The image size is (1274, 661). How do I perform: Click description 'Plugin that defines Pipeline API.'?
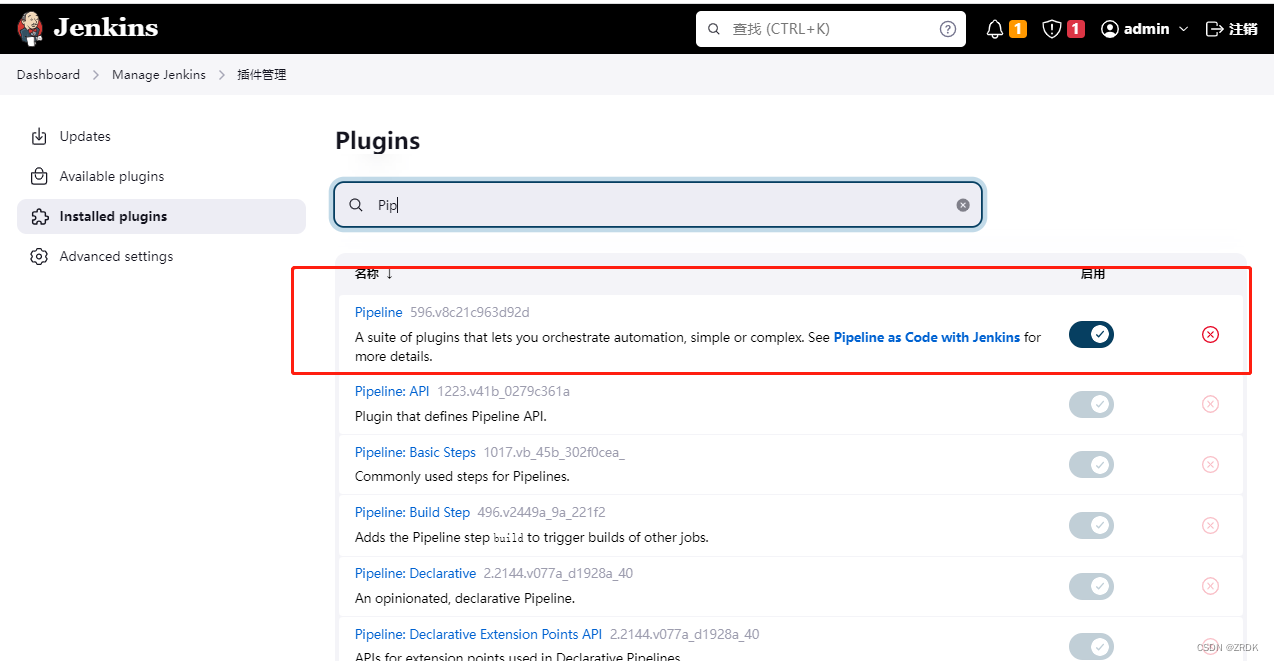pos(451,416)
